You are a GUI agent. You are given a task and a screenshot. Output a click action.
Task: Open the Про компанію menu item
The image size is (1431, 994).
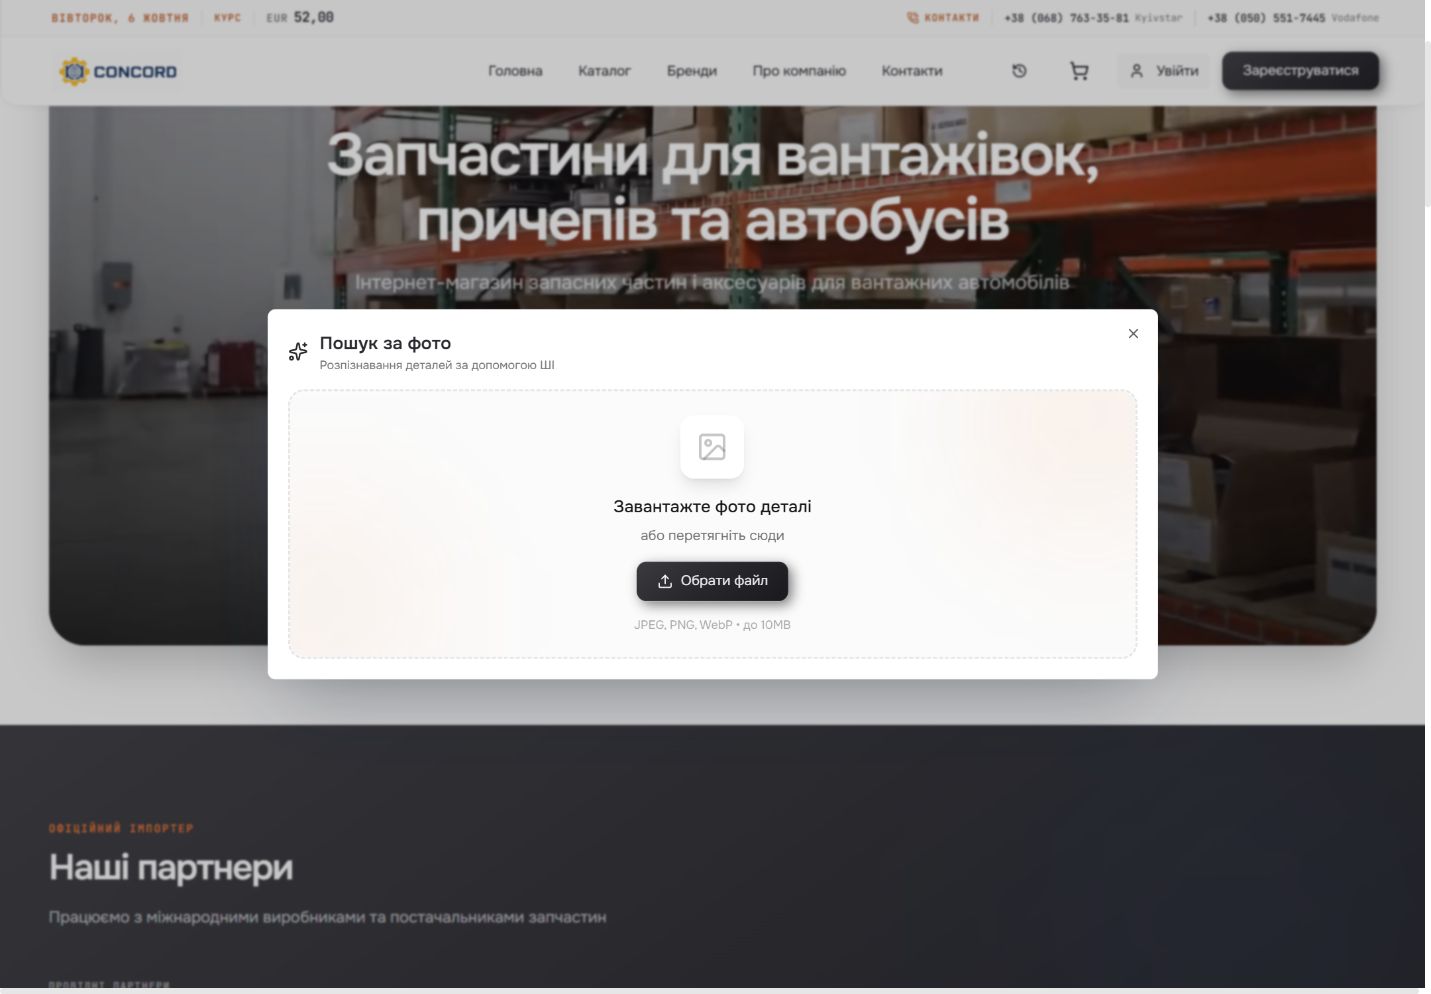[x=799, y=71]
